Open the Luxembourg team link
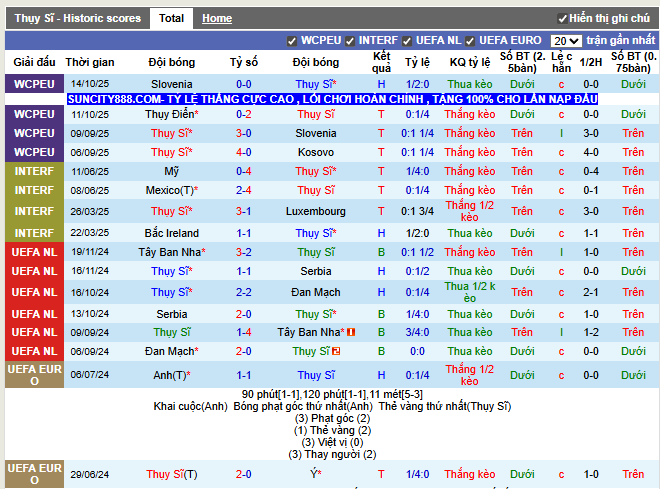Image resolution: width=660 pixels, height=489 pixels. coord(316,211)
